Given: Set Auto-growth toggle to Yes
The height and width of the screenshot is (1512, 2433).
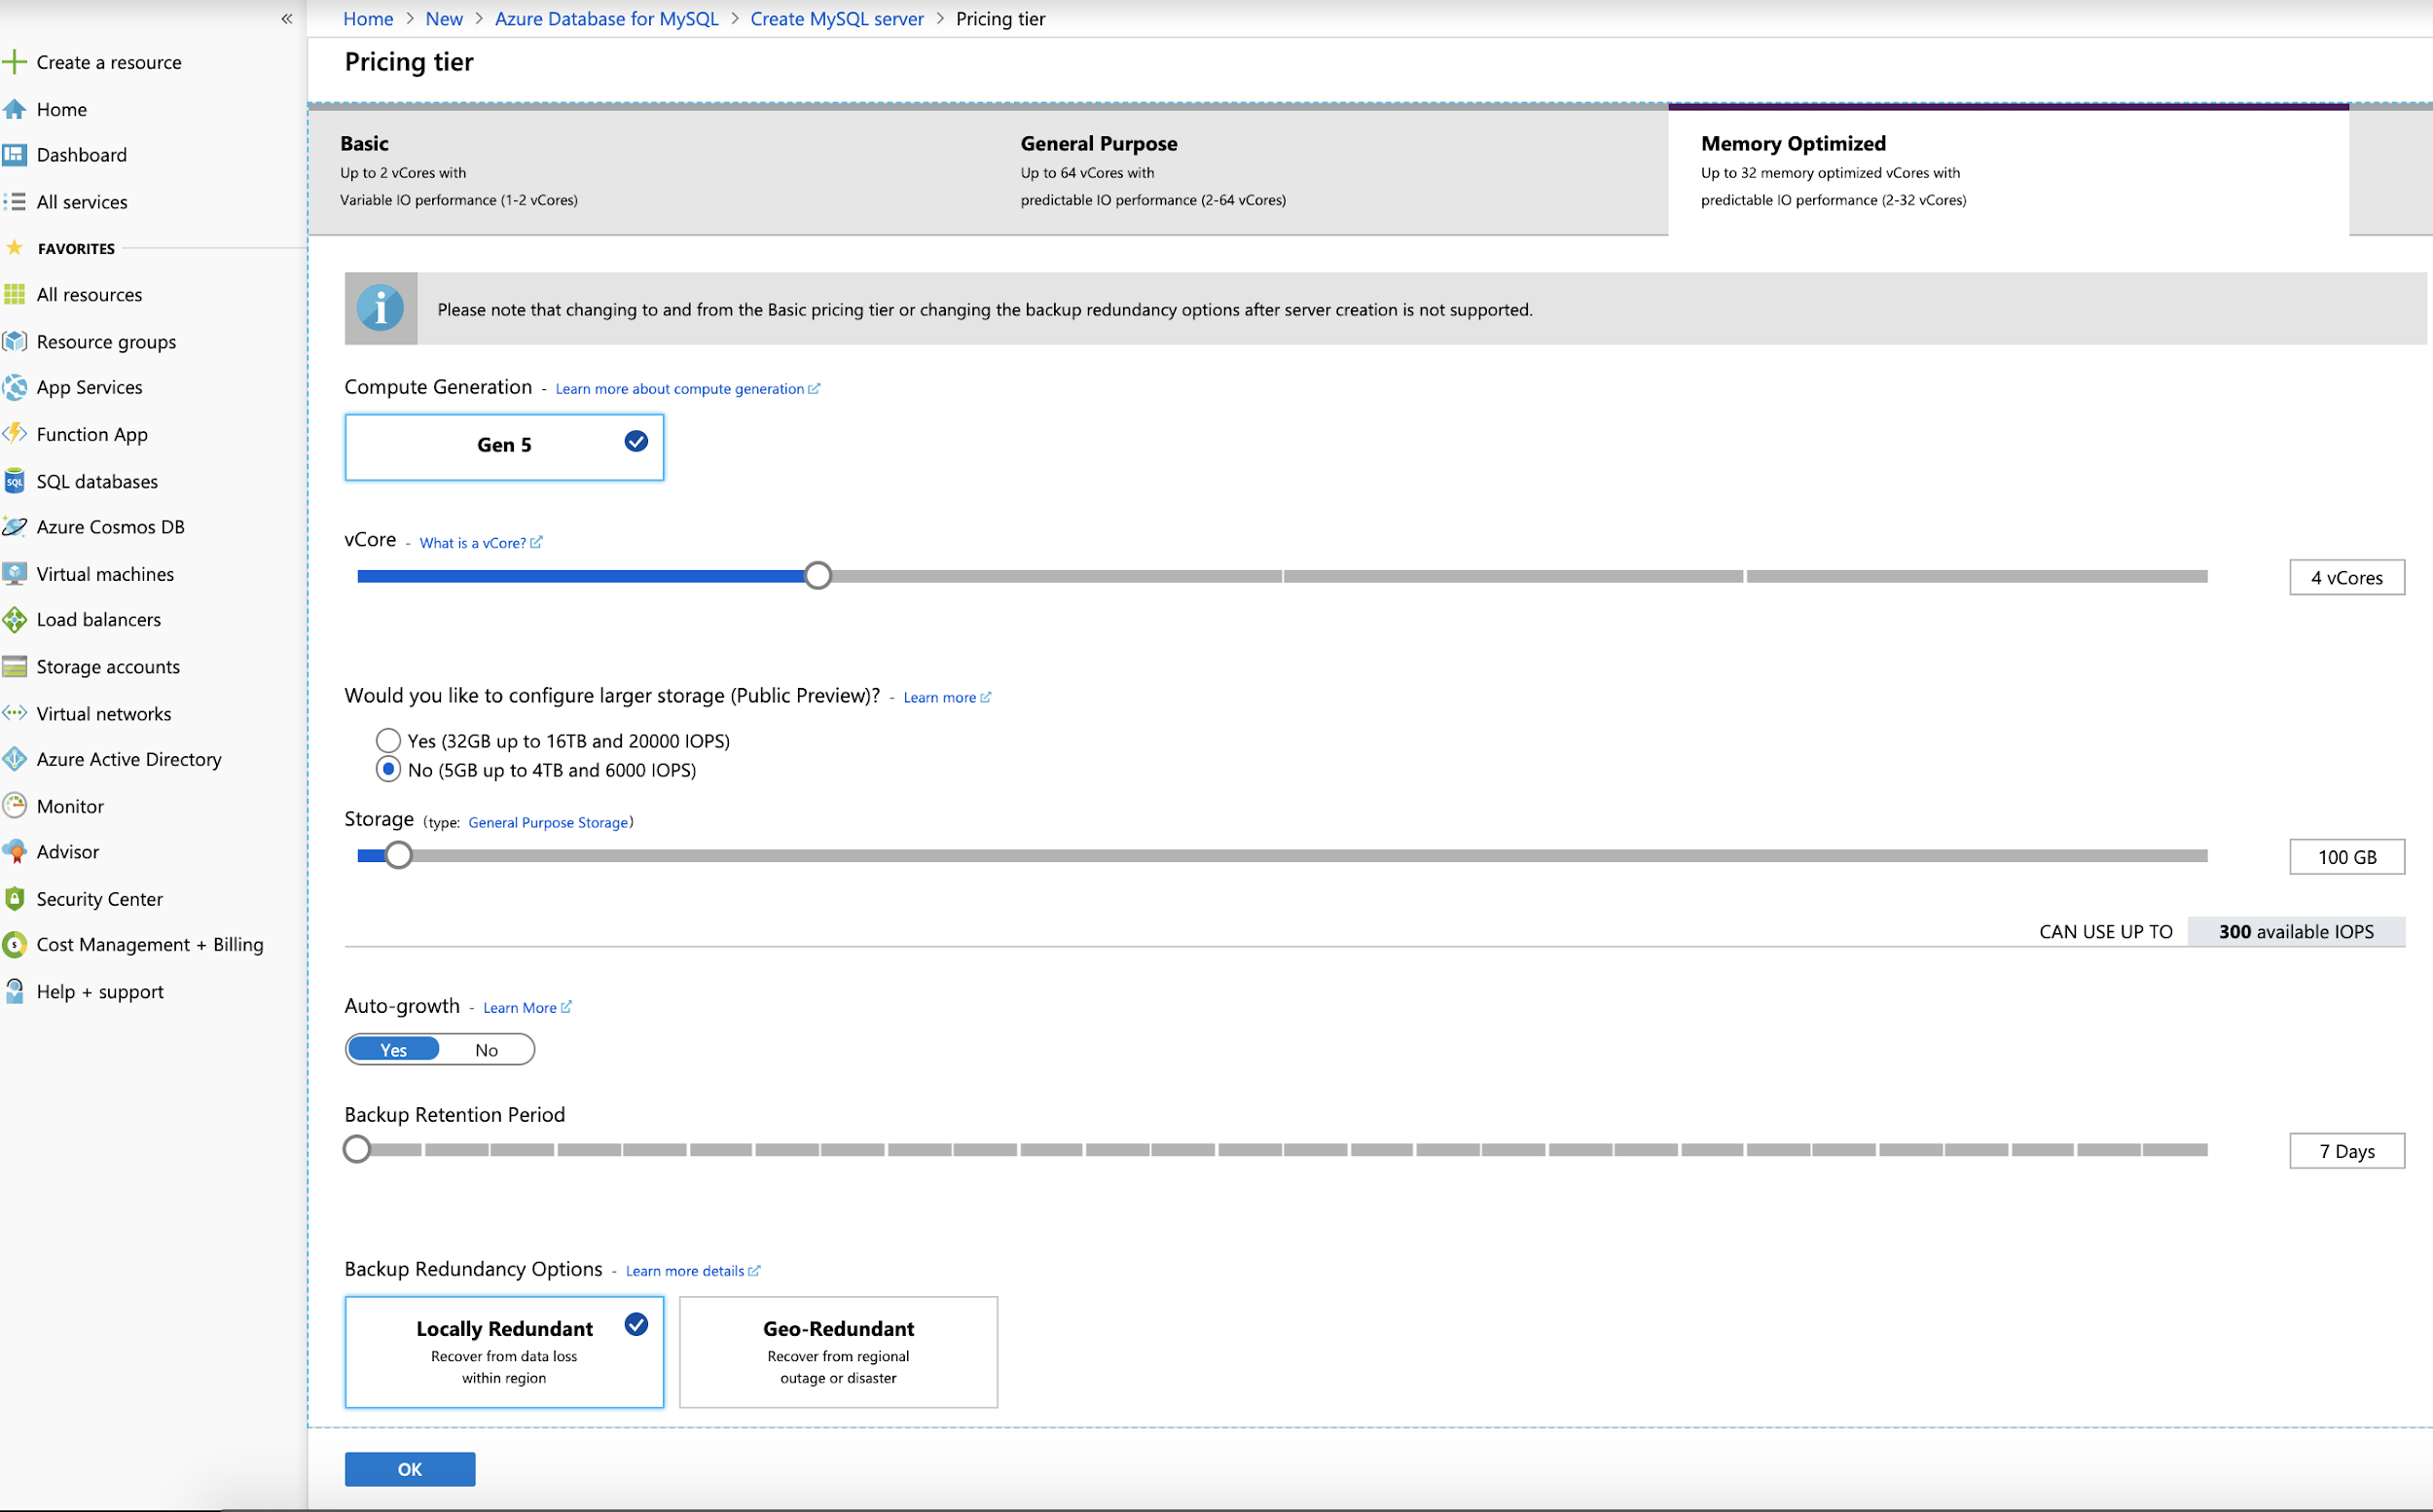Looking at the screenshot, I should 393,1050.
